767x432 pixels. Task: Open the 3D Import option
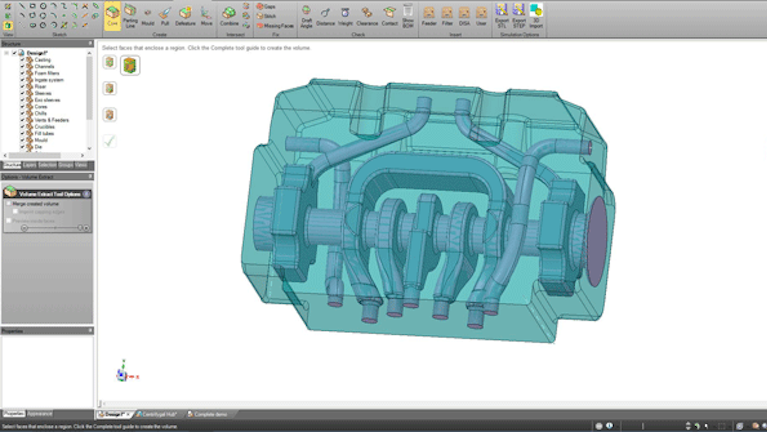tap(536, 15)
